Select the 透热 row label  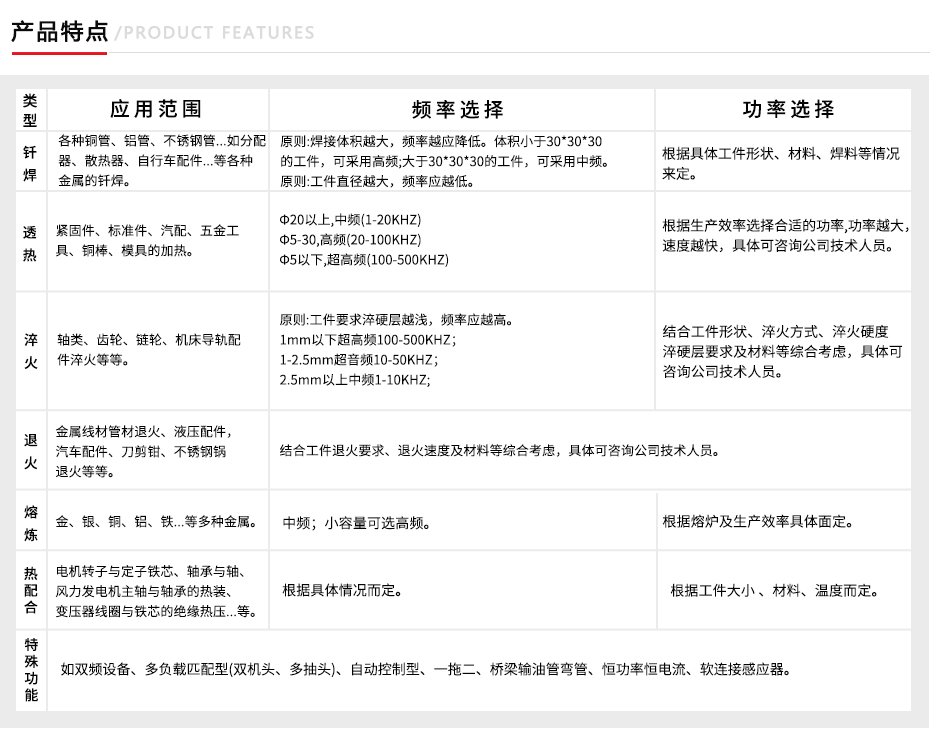coord(30,241)
